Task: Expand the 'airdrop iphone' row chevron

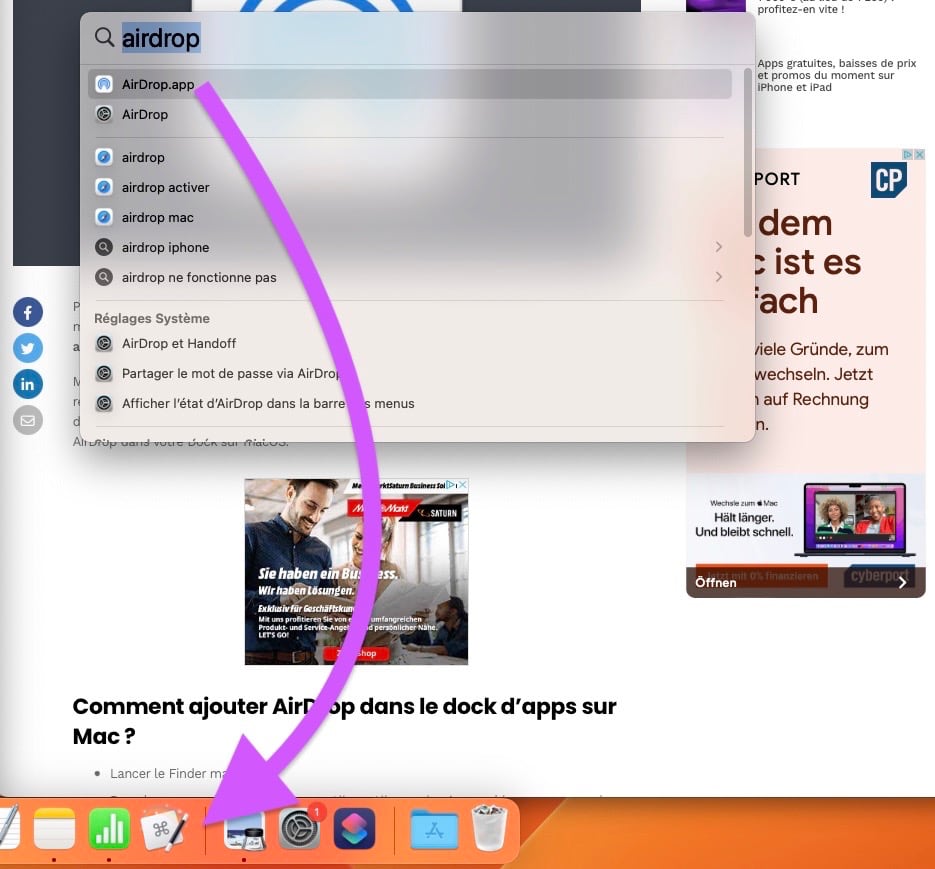Action: tap(719, 247)
